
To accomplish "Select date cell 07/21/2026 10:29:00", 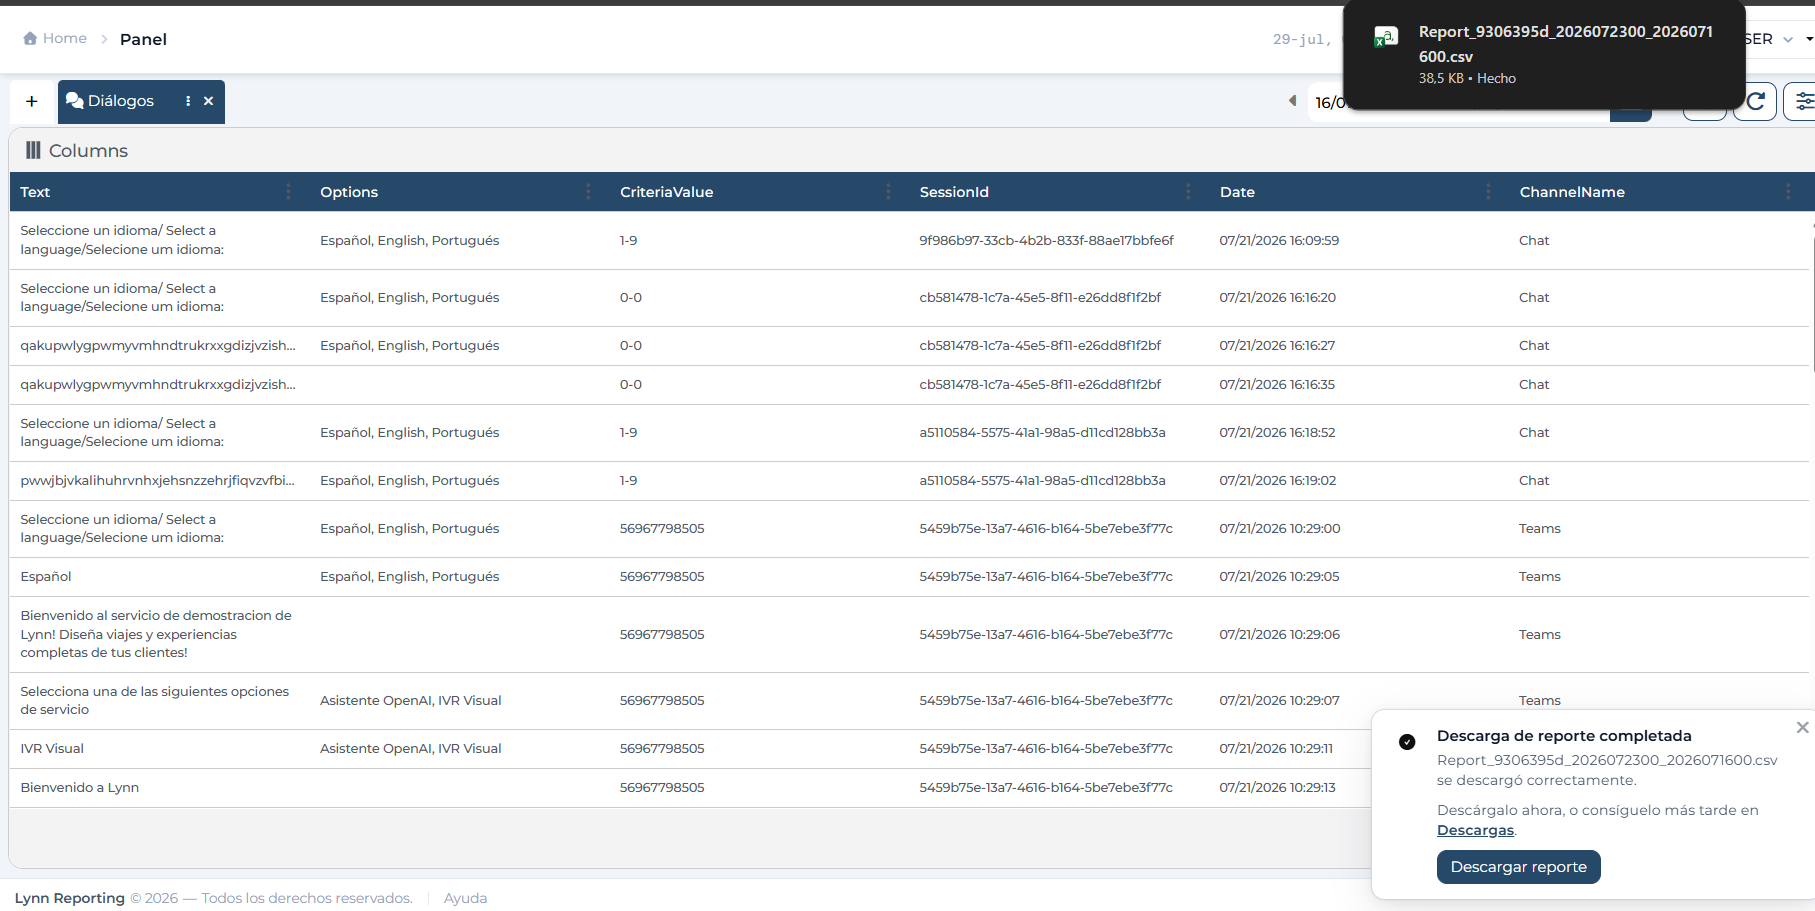I will point(1279,528).
